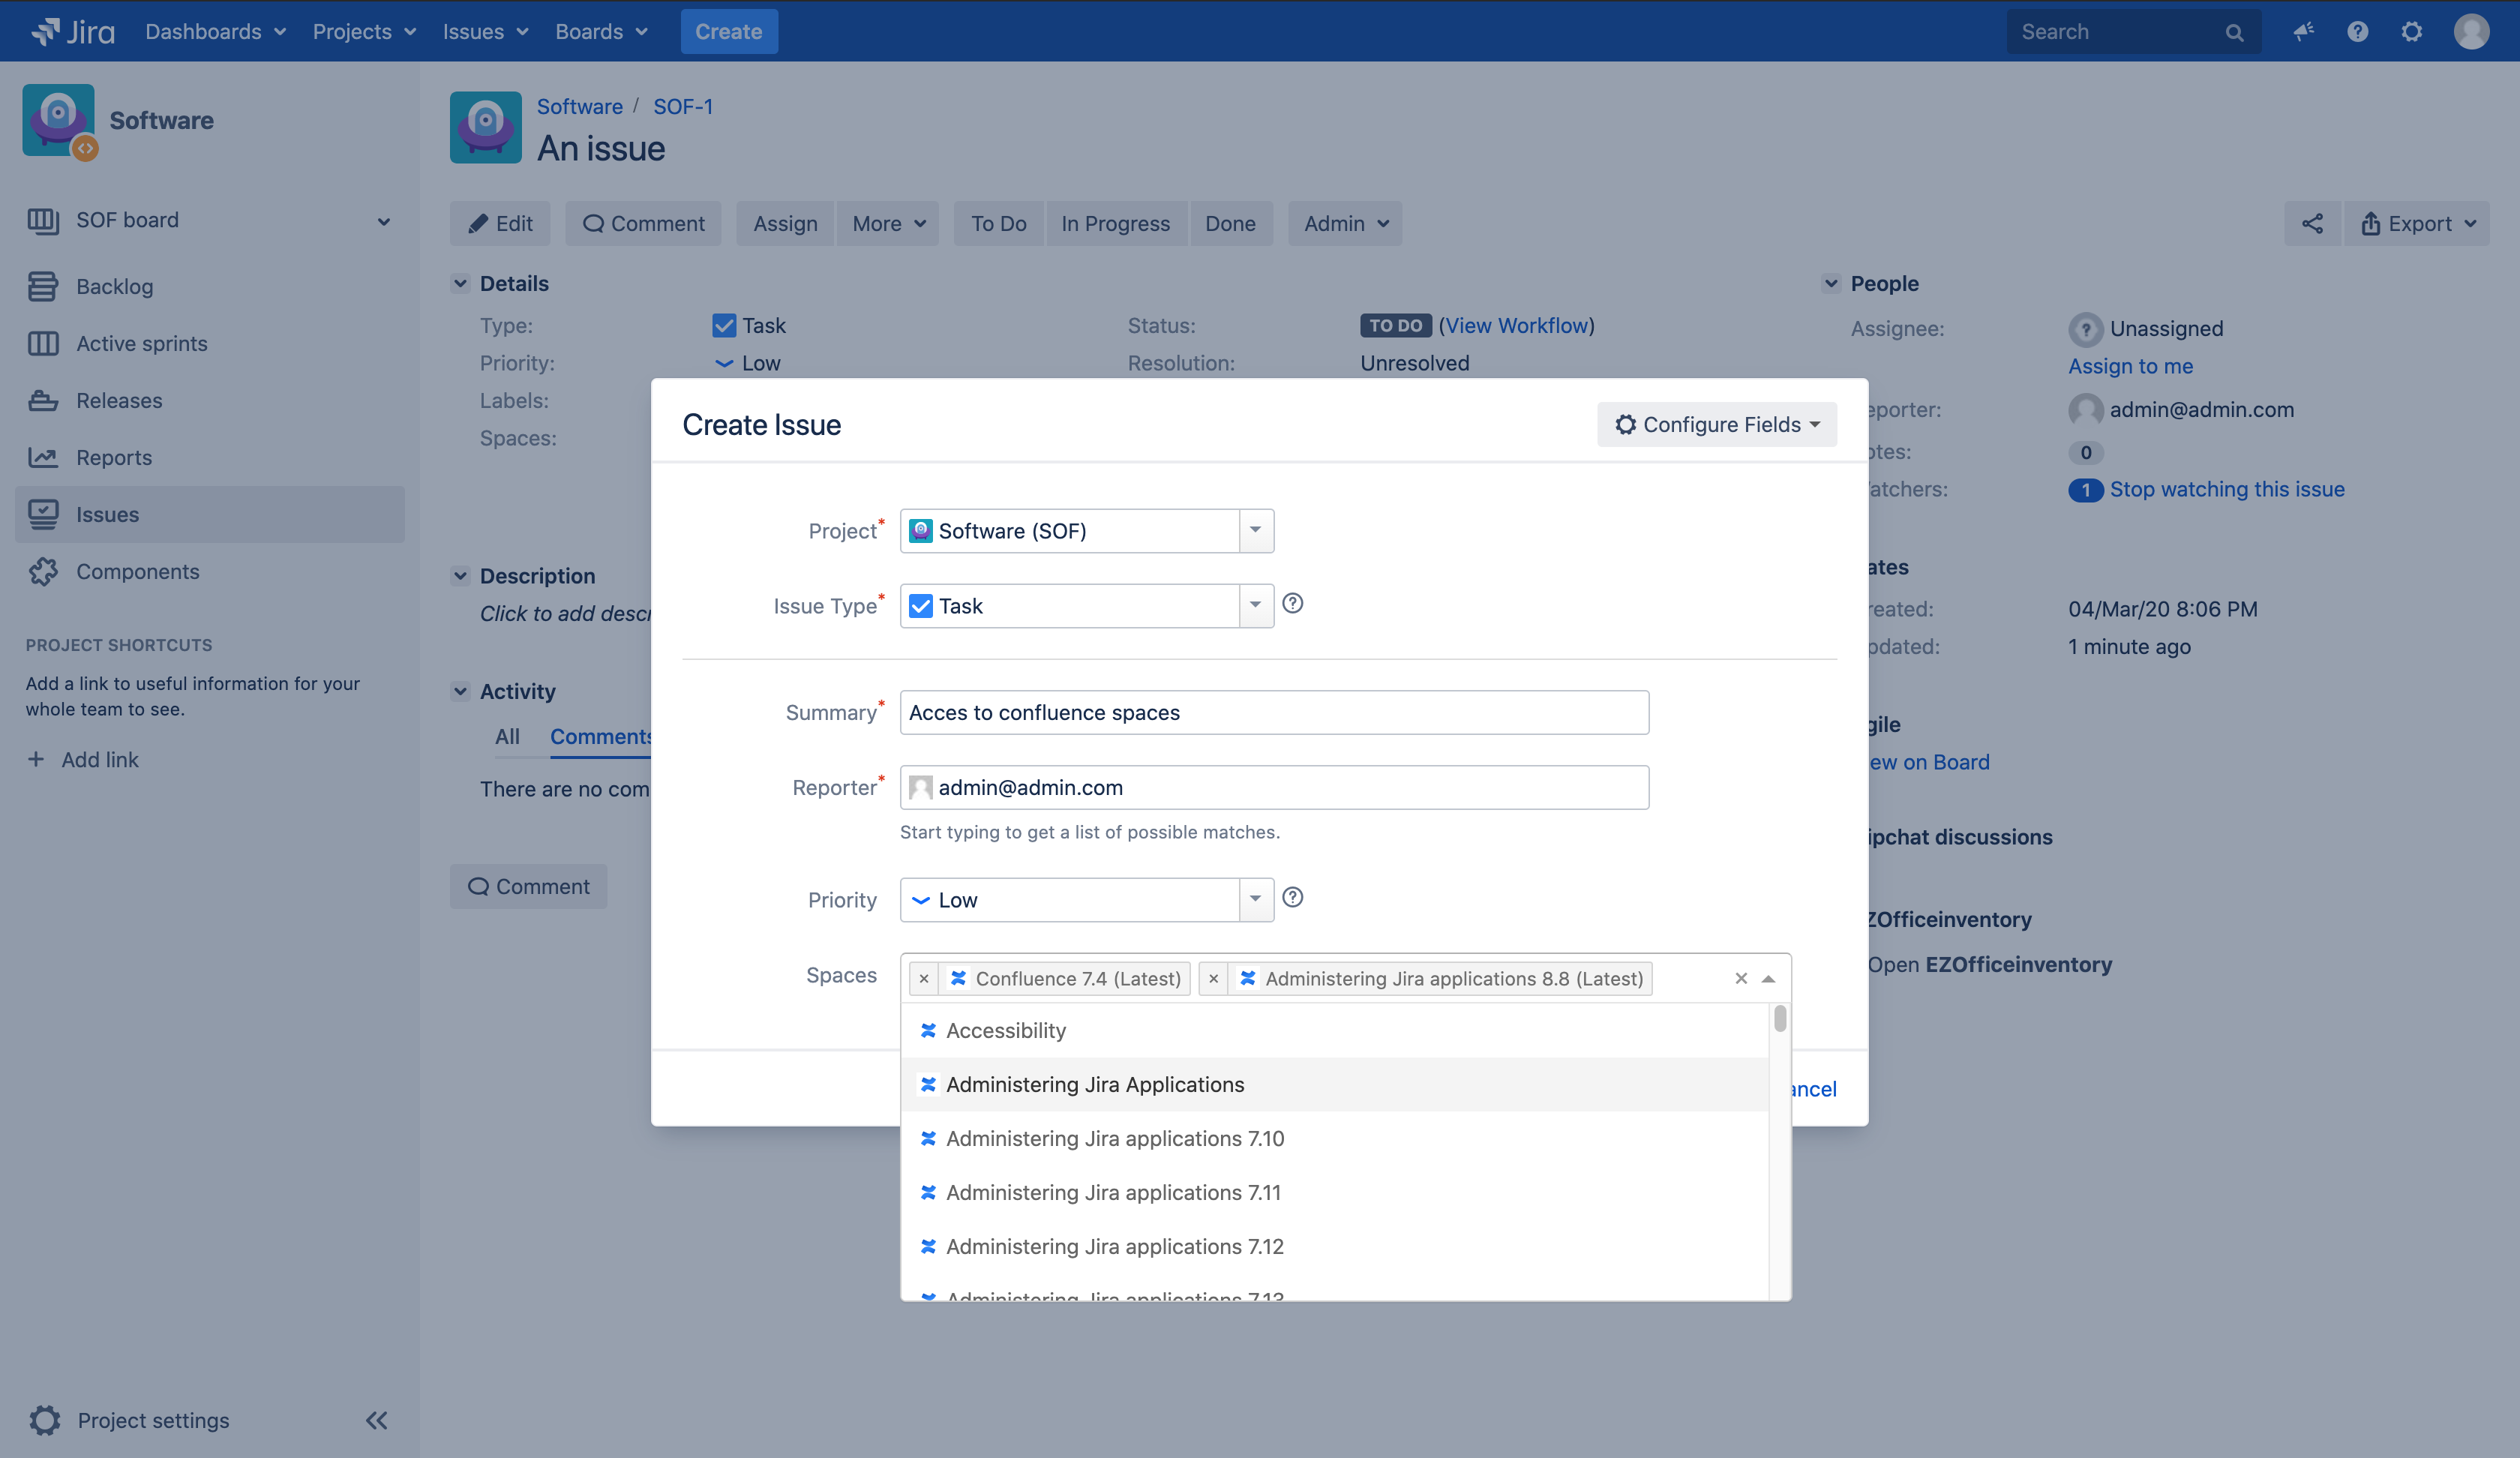Remove Administering Jira applications 8.8 tag
Image resolution: width=2520 pixels, height=1458 pixels.
1213,978
